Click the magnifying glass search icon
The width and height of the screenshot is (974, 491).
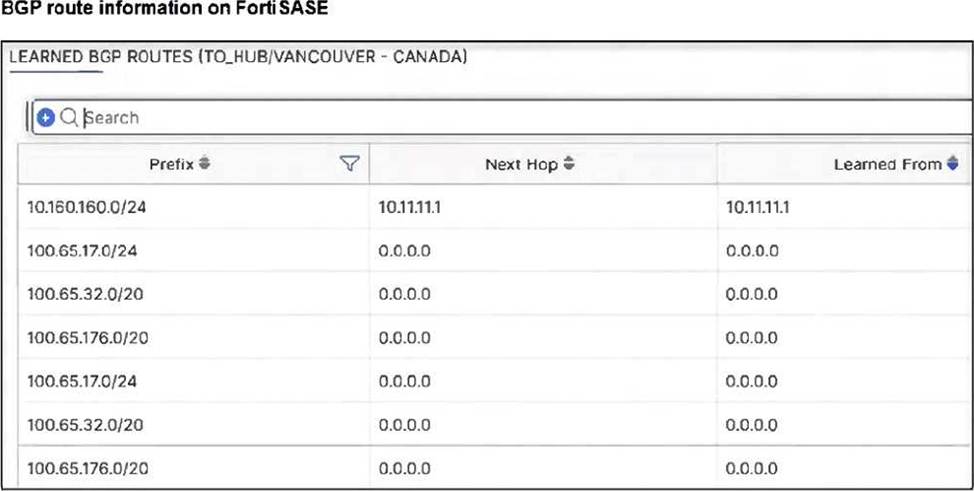click(x=69, y=117)
